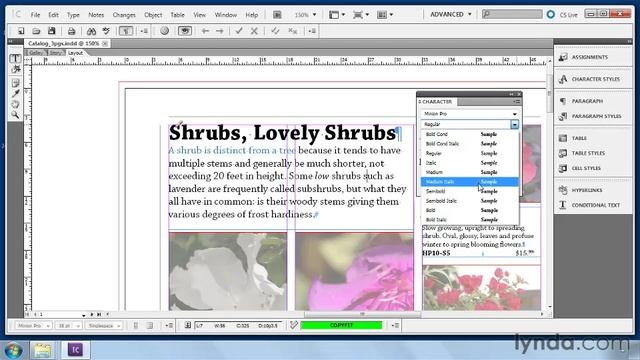Open the View Options dropdown in menu bar
Screen dimensions: 640x360
pyautogui.click(x=337, y=15)
